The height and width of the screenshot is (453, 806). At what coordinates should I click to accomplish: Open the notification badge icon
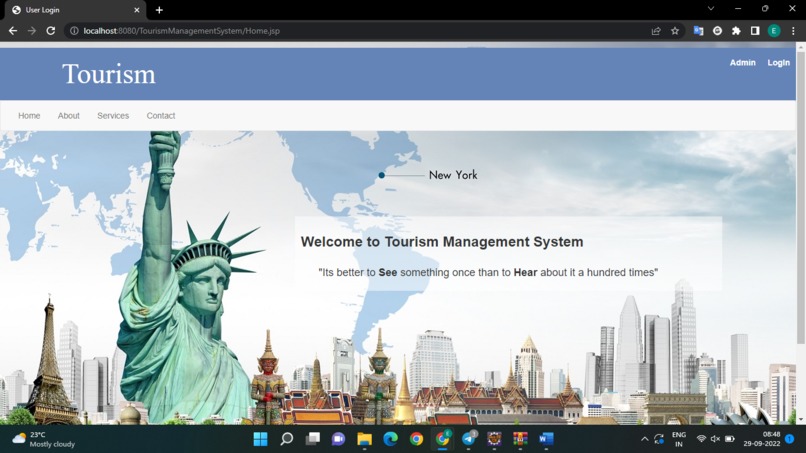coord(790,439)
